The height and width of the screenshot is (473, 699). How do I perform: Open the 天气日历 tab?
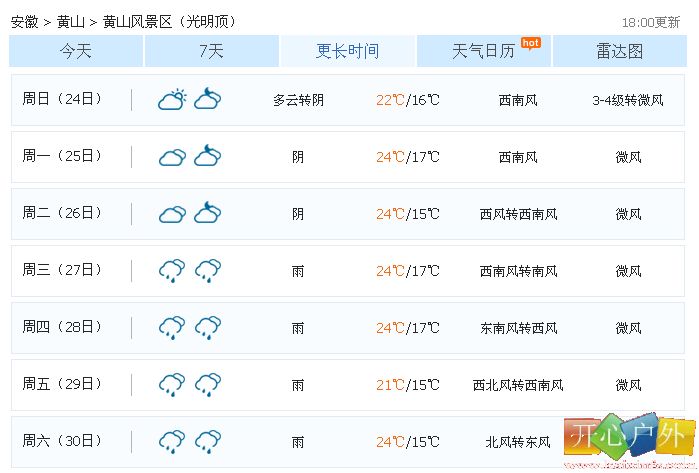click(x=484, y=51)
